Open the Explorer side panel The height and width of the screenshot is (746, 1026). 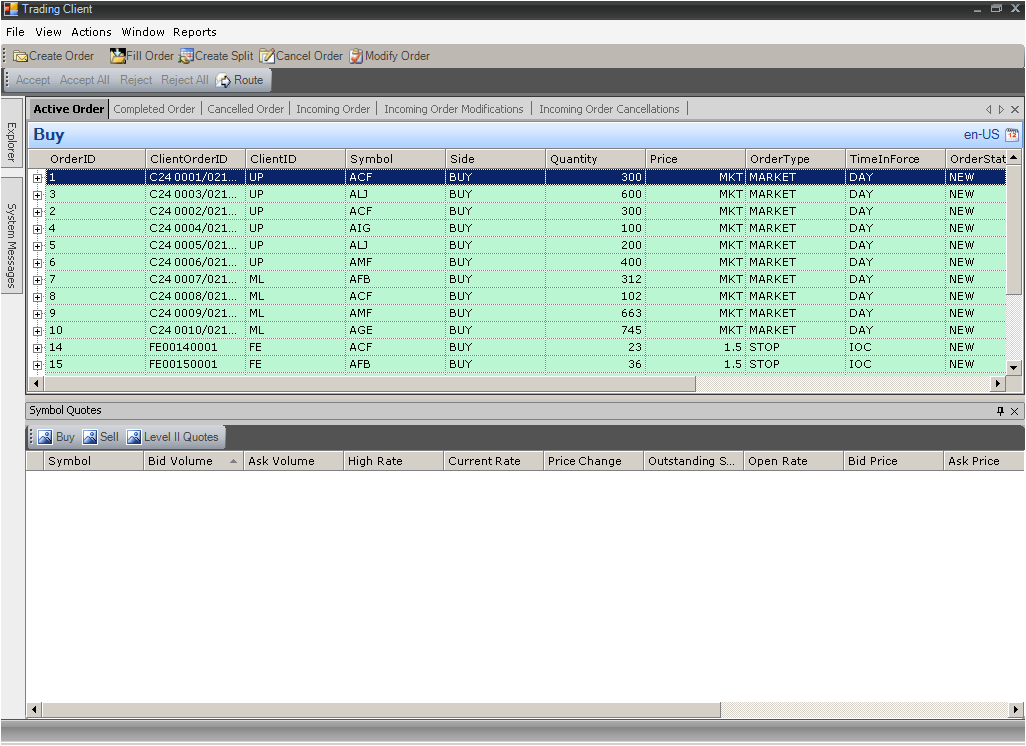(x=11, y=140)
